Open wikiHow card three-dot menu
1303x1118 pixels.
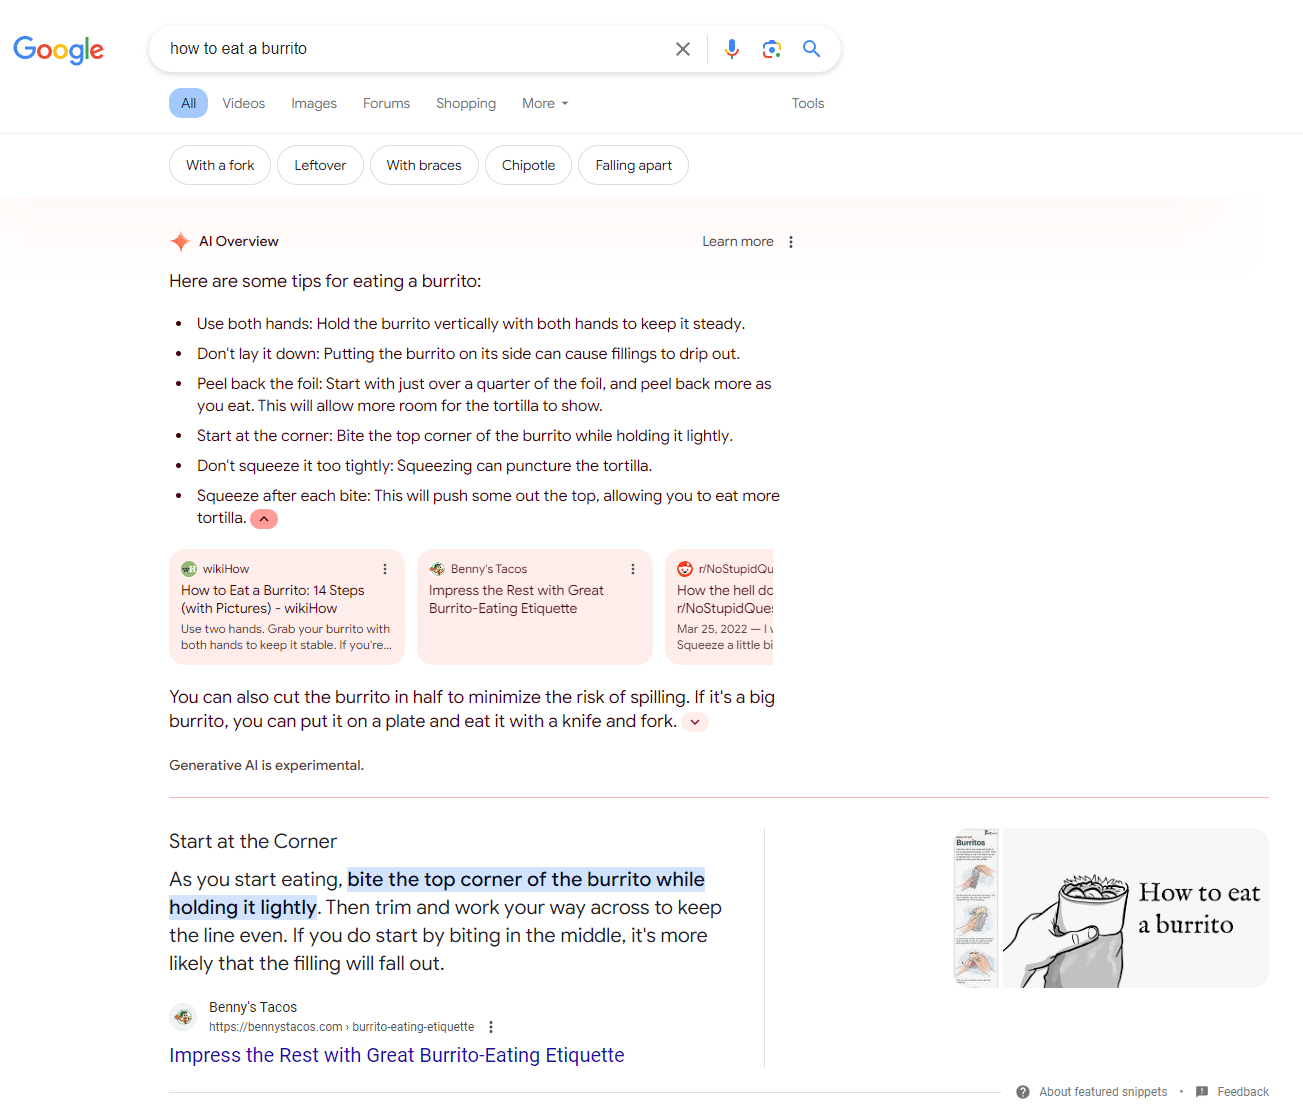pyautogui.click(x=385, y=569)
